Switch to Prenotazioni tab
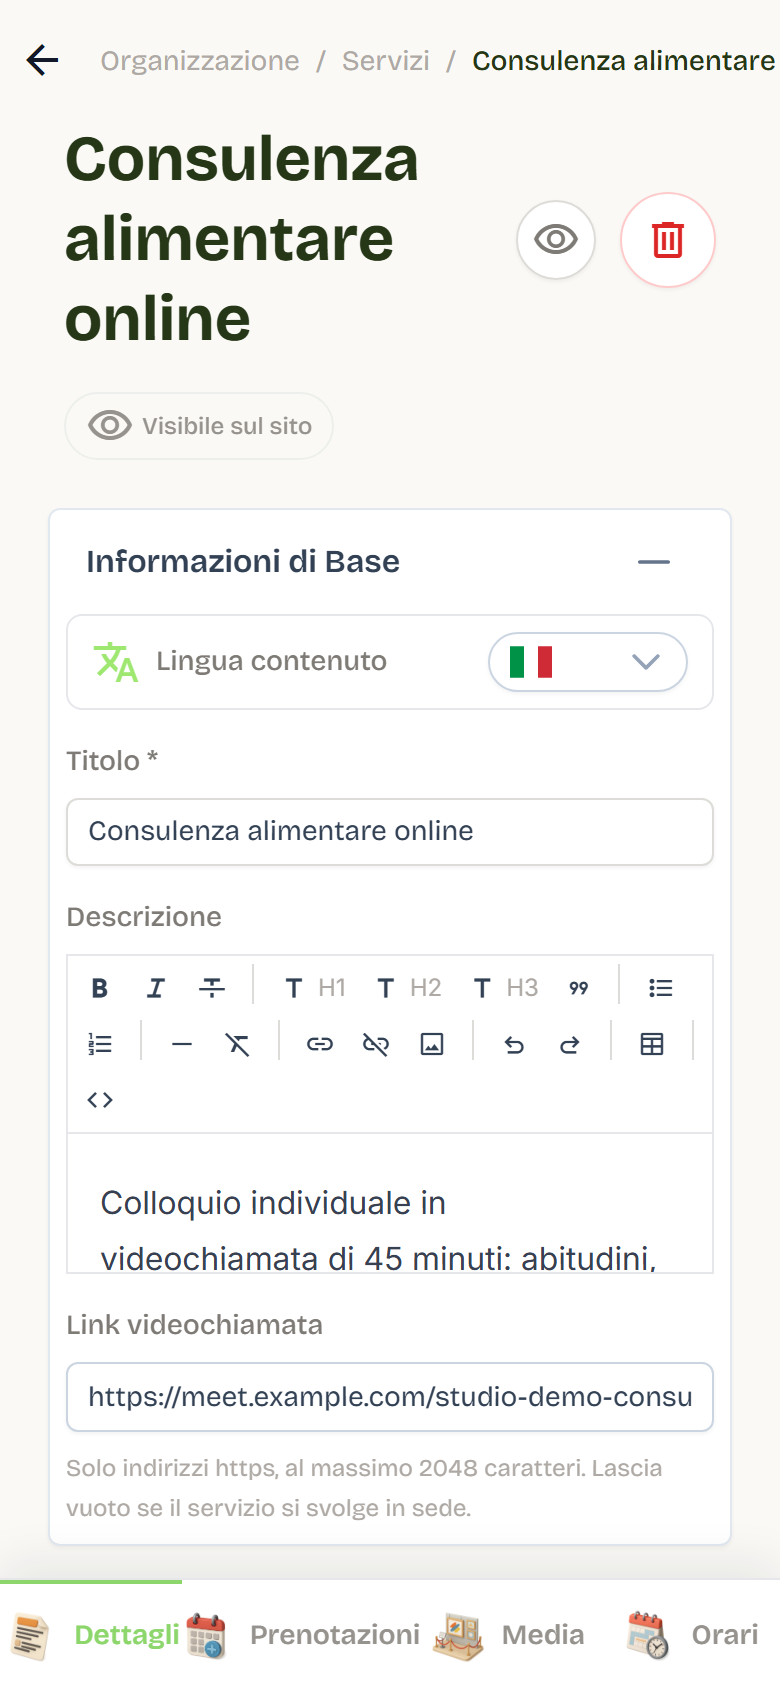 coord(303,1635)
